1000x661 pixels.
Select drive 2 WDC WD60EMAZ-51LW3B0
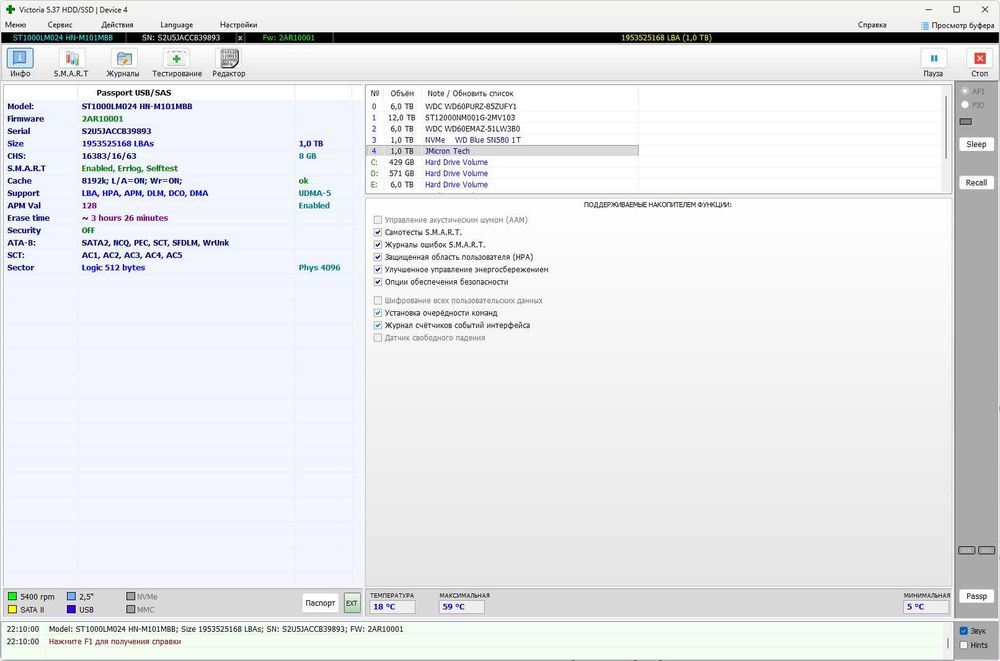pos(503,129)
